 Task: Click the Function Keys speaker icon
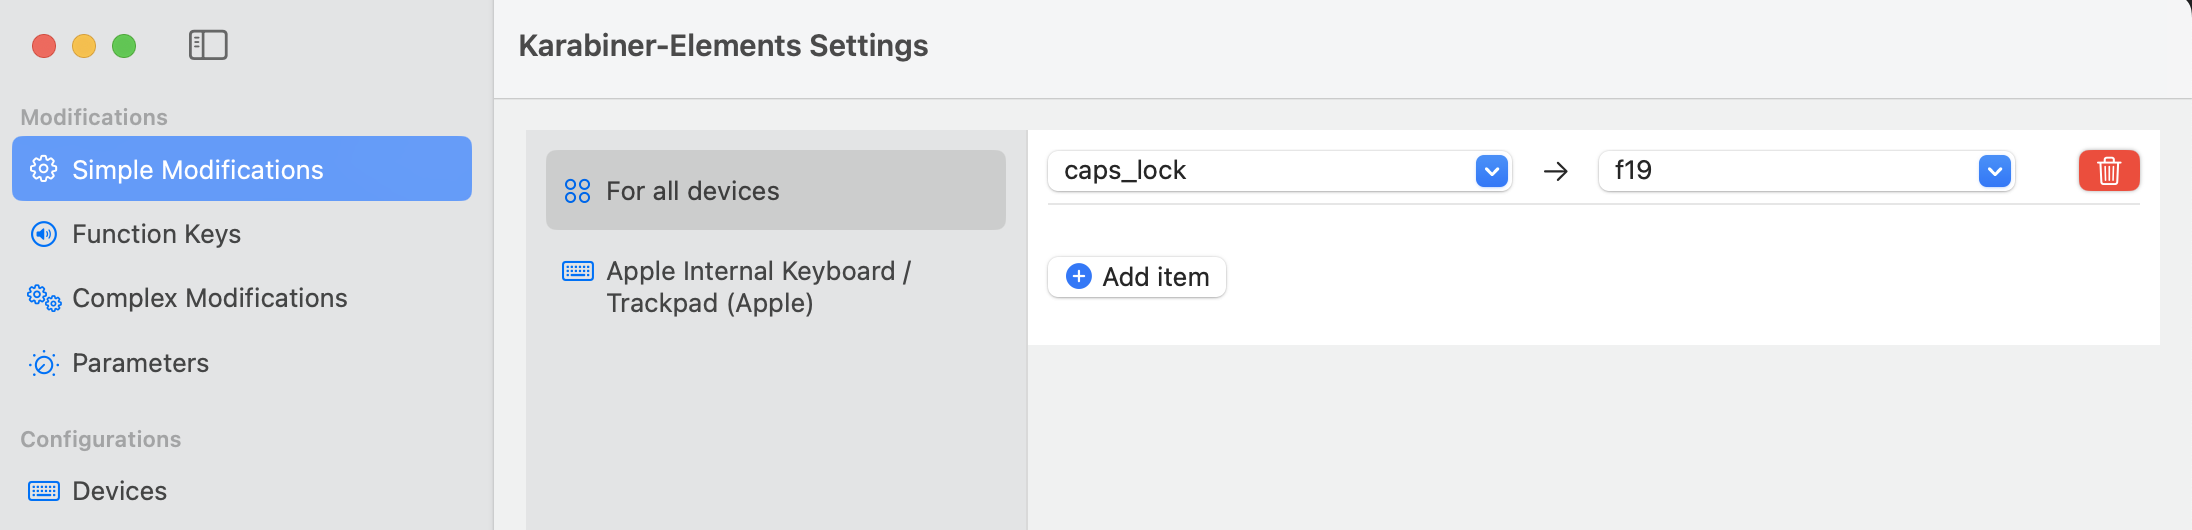tap(44, 234)
